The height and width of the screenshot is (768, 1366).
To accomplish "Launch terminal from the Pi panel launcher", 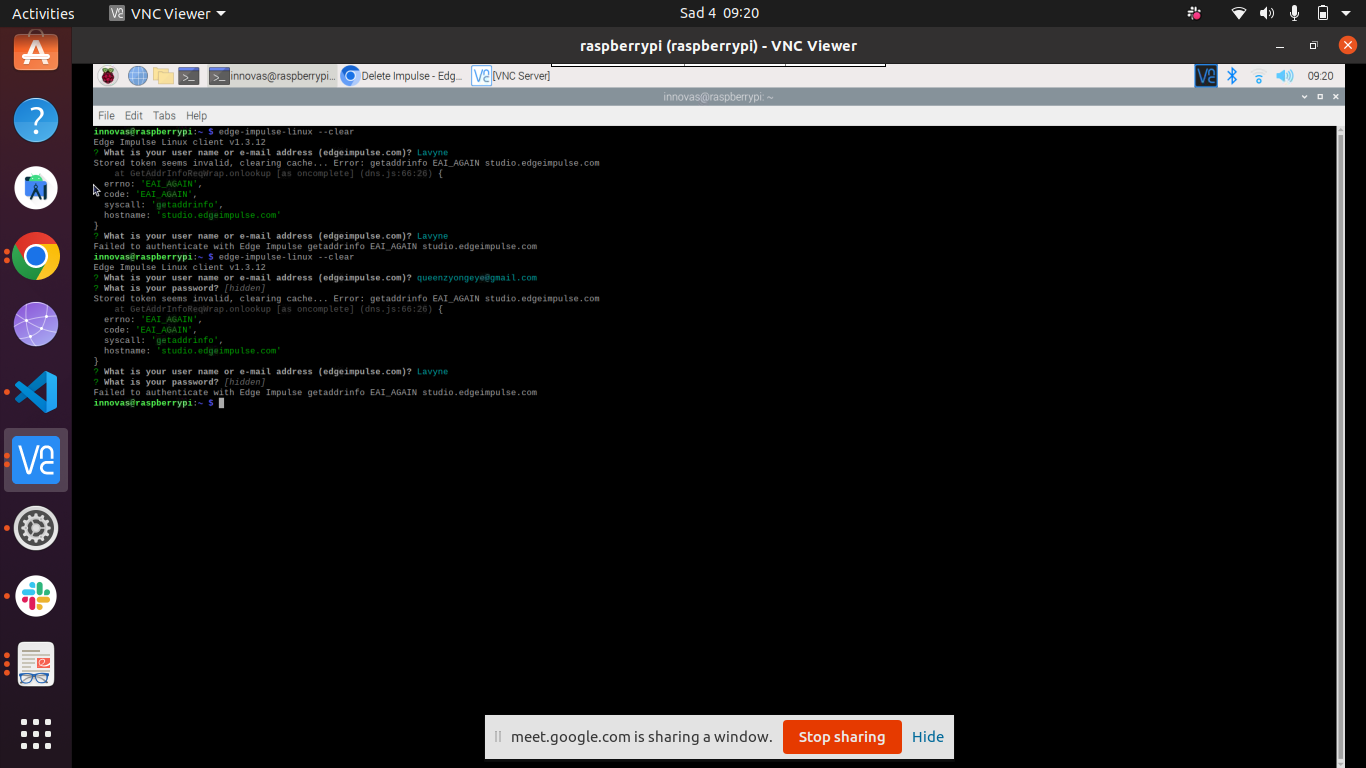I will point(189,76).
